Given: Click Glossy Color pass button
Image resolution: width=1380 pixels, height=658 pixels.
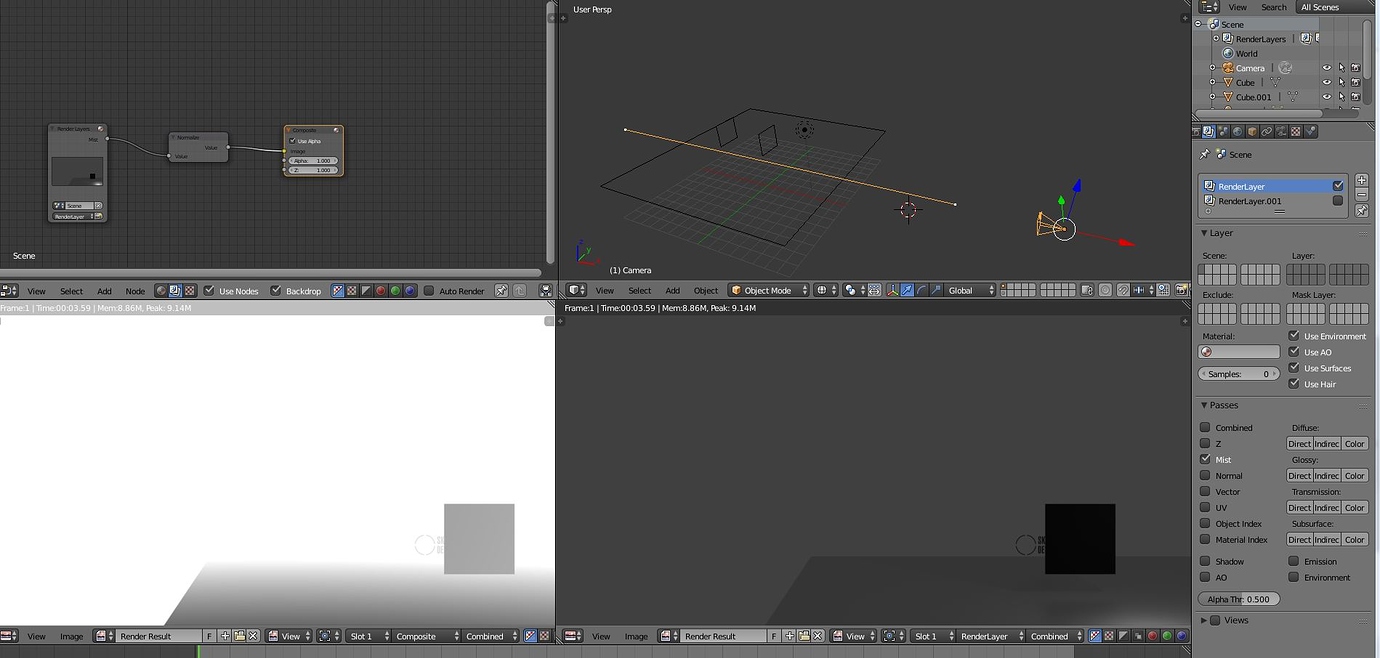Looking at the screenshot, I should 1354,475.
